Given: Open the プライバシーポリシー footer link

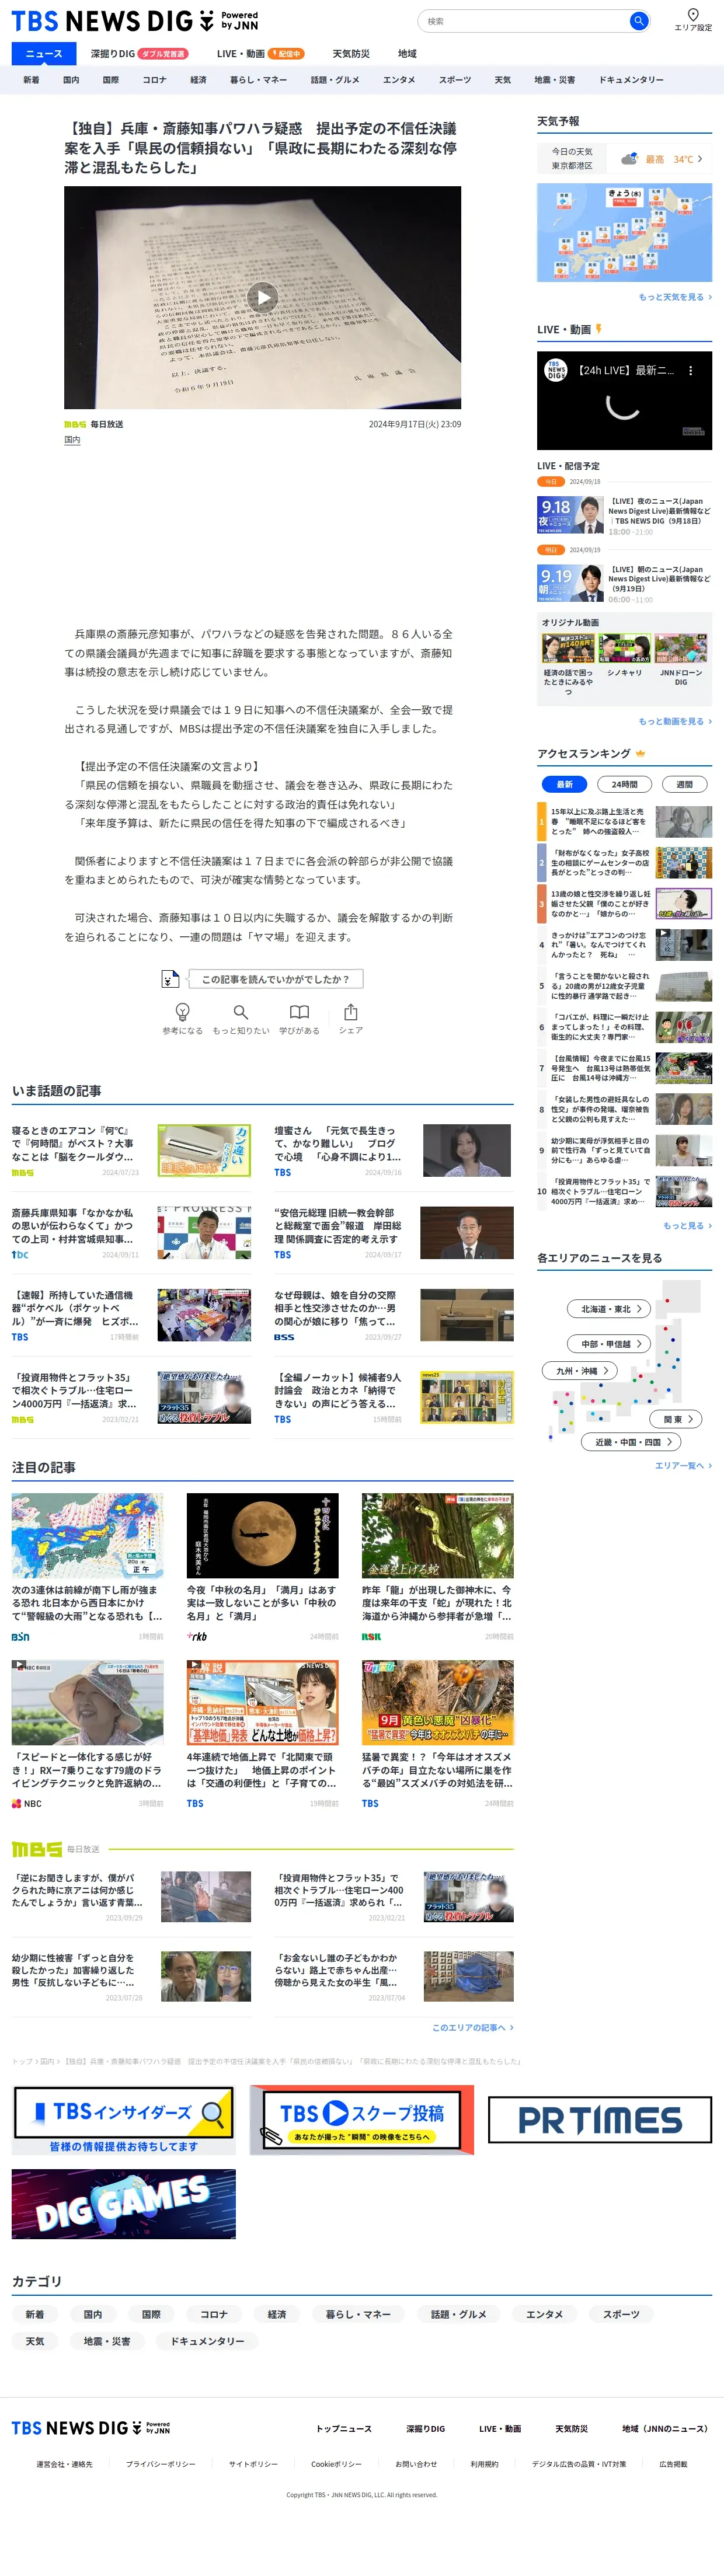Looking at the screenshot, I should (x=161, y=2465).
